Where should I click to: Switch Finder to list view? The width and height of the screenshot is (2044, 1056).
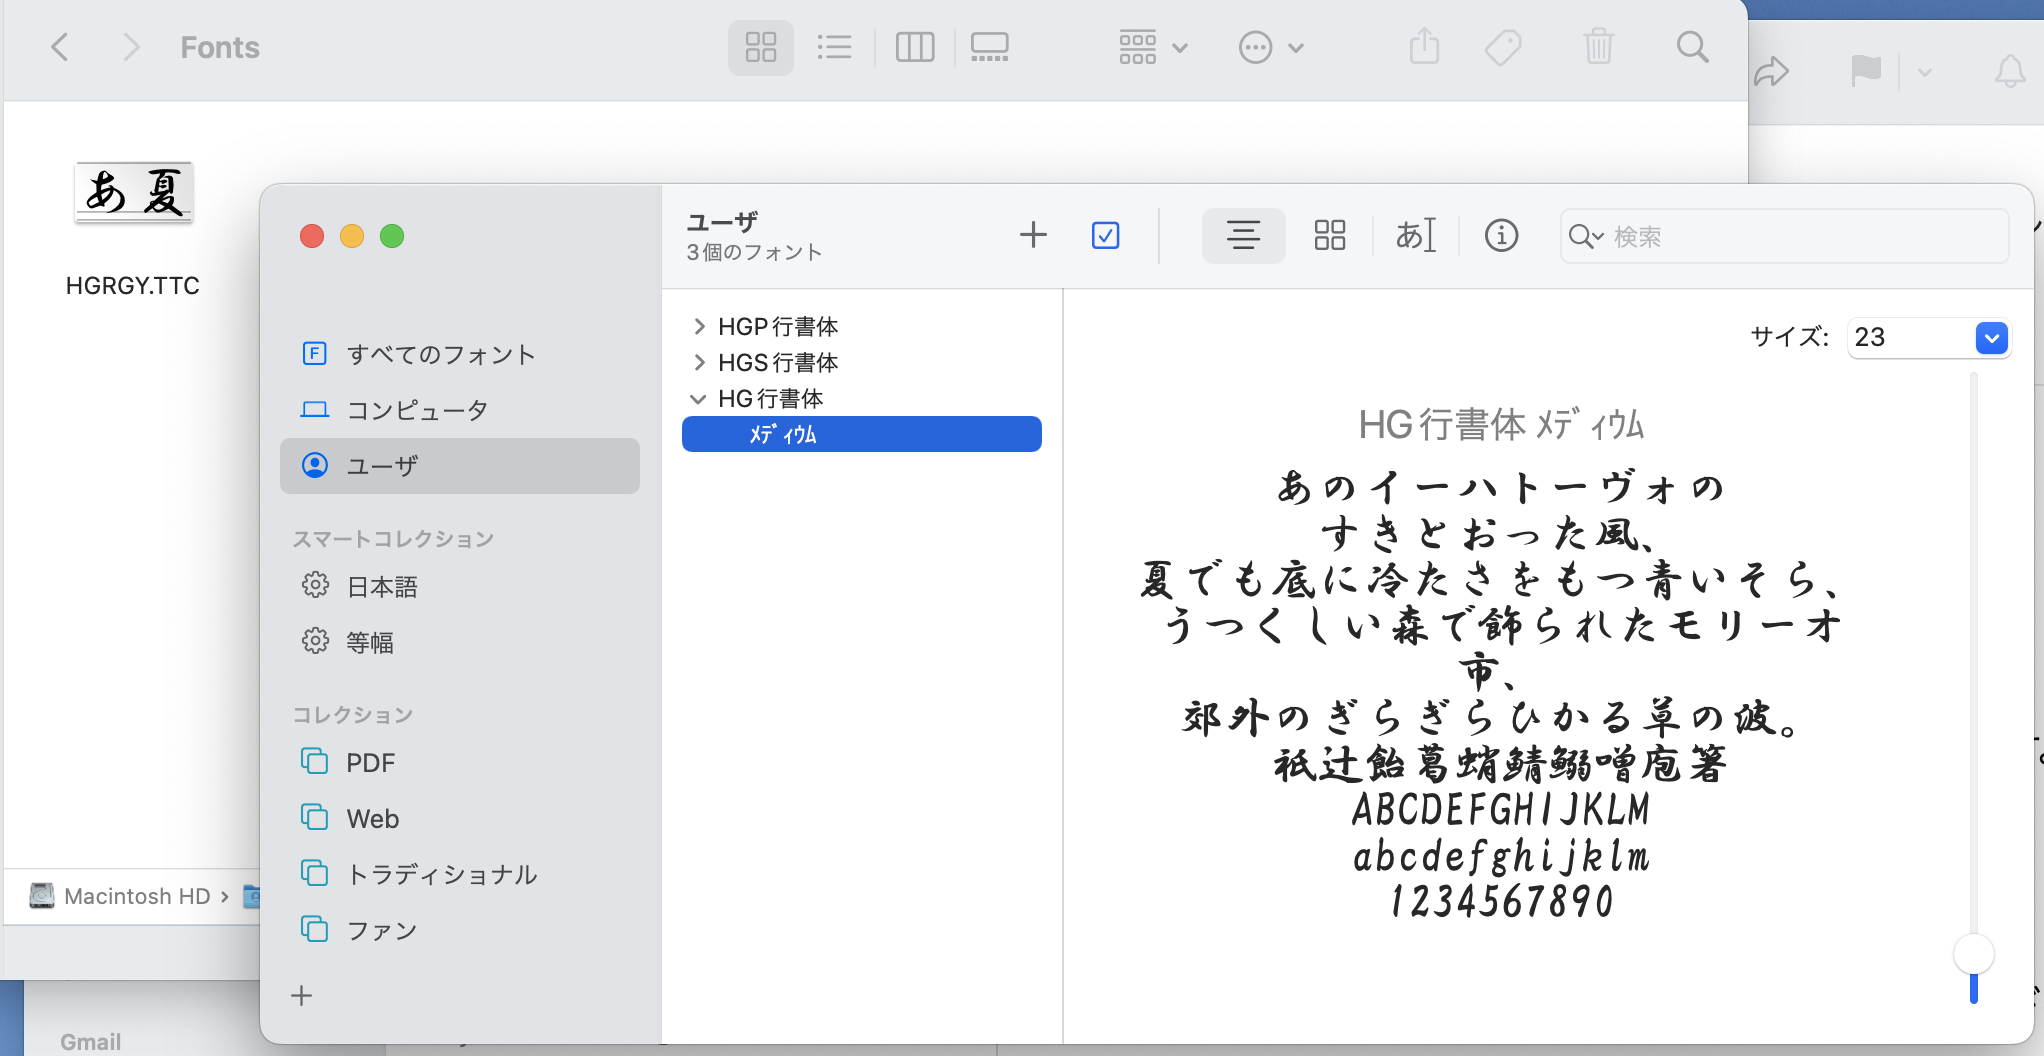pos(834,47)
